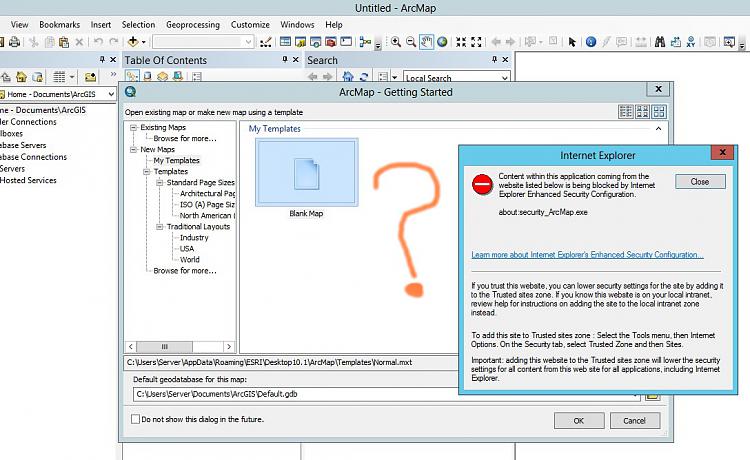
Task: Select the Select Elements arrow tool
Action: [572, 42]
